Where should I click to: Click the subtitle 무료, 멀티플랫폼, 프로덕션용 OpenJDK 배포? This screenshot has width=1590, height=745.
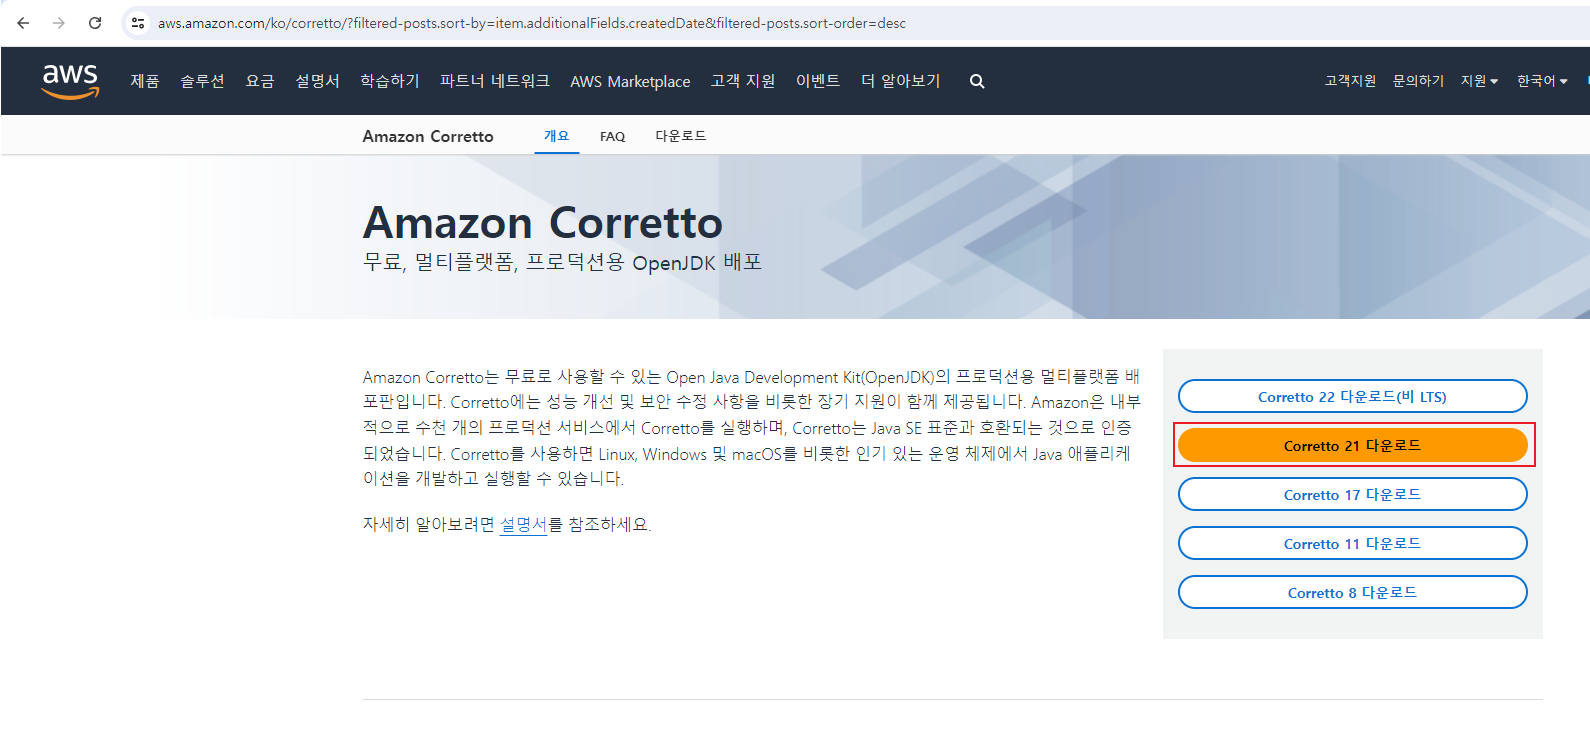click(562, 262)
